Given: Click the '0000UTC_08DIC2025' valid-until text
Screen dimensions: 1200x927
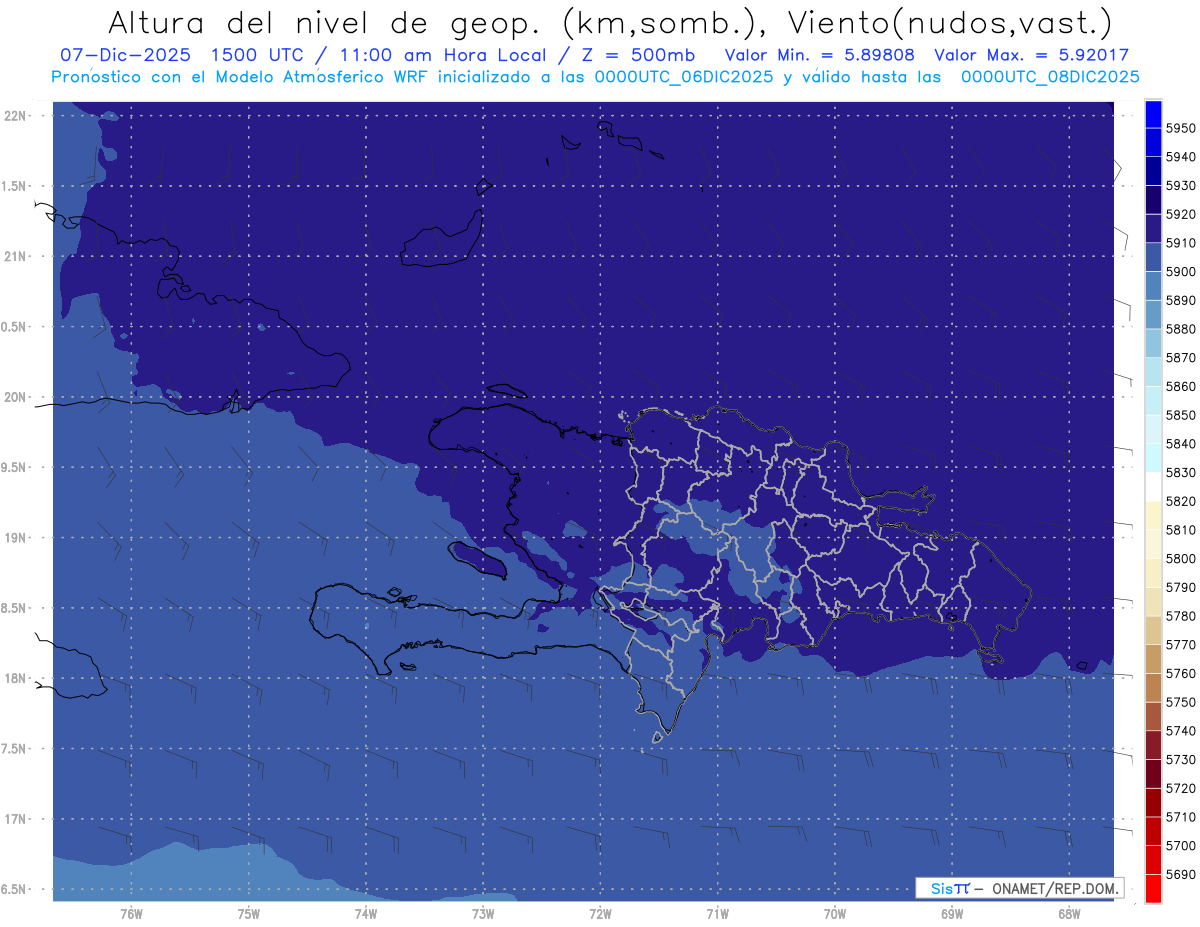Looking at the screenshot, I should pos(1050,77).
